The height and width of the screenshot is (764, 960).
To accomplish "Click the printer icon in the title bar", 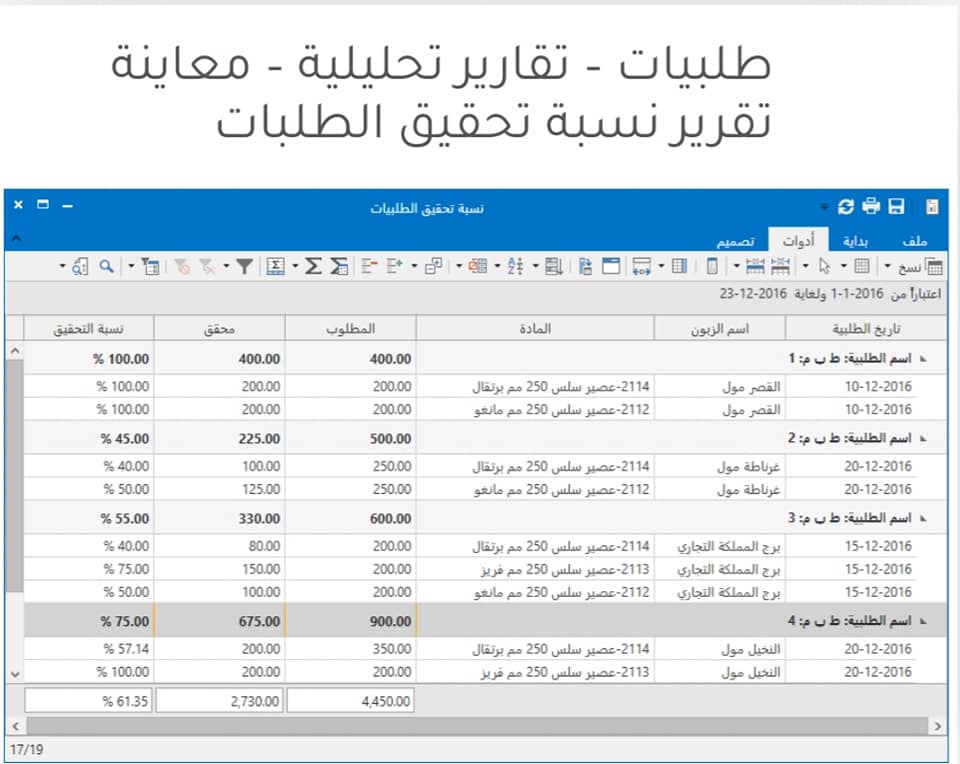I will pyautogui.click(x=871, y=206).
